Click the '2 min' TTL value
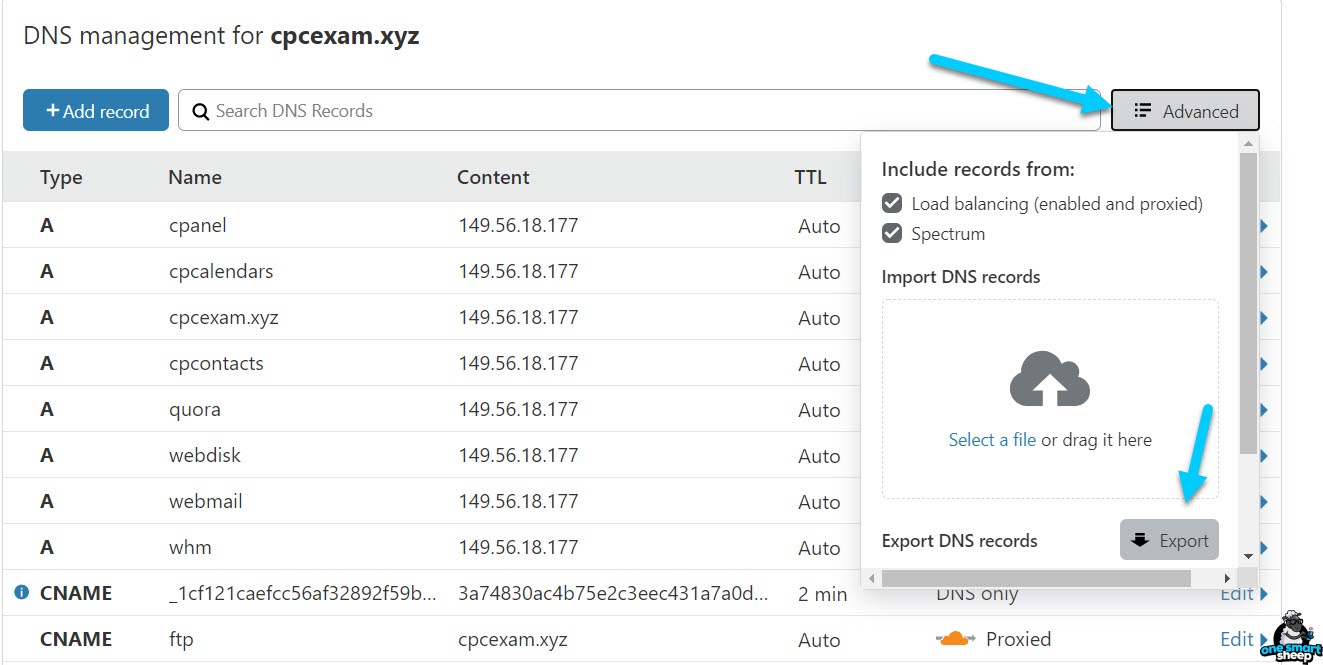Image resolution: width=1323 pixels, height=665 pixels. [823, 594]
